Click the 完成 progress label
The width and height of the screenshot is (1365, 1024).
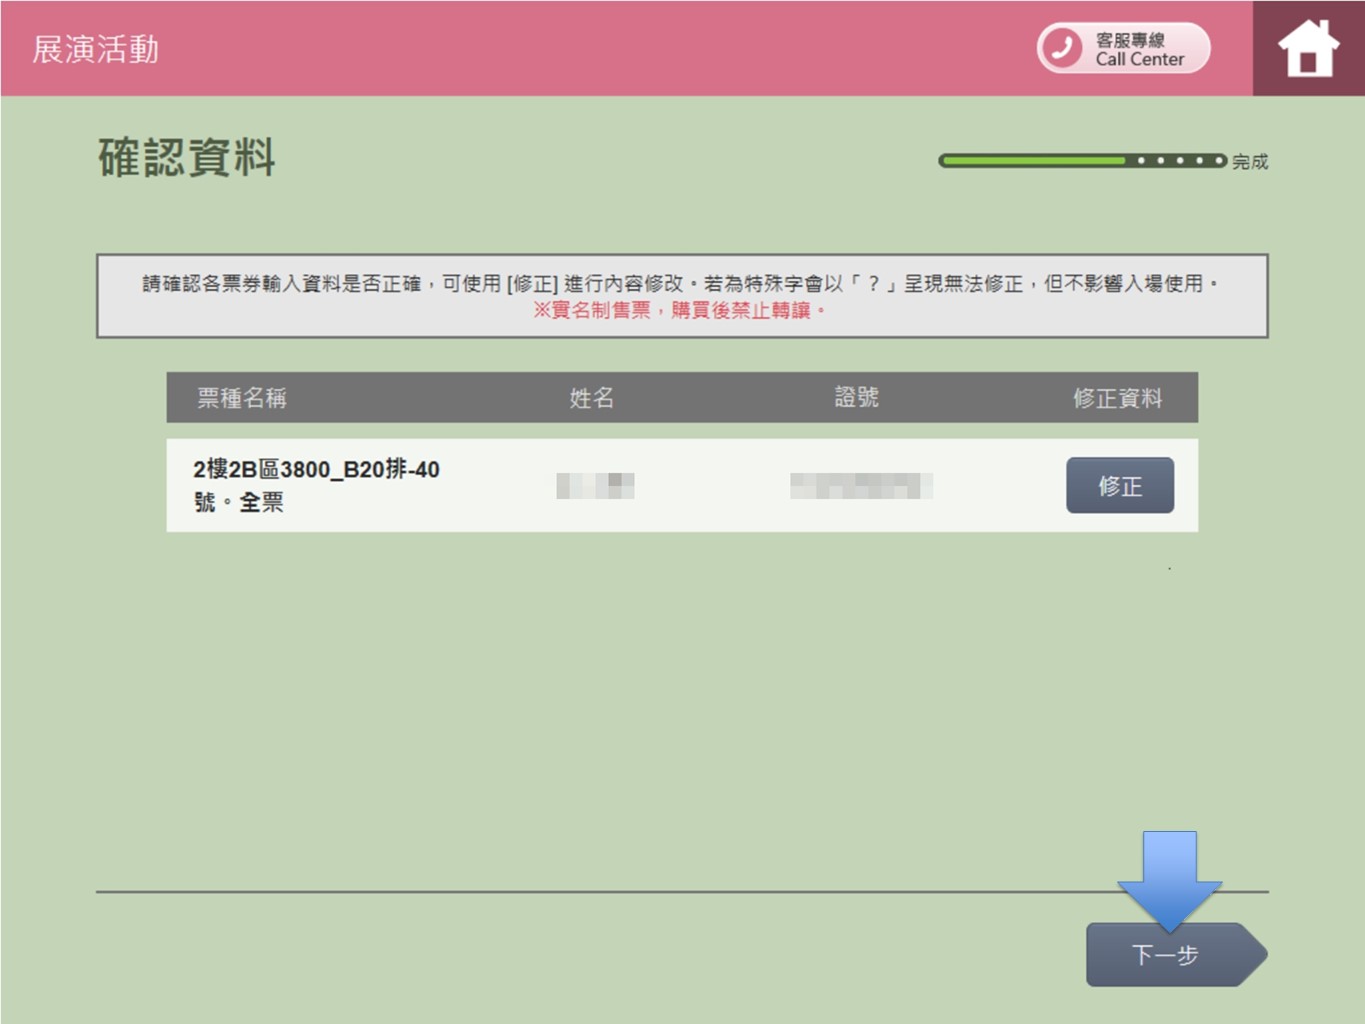point(1249,161)
